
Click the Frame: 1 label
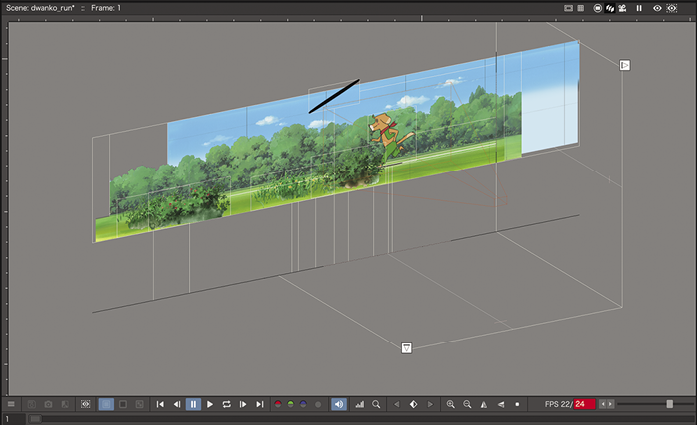(x=106, y=8)
